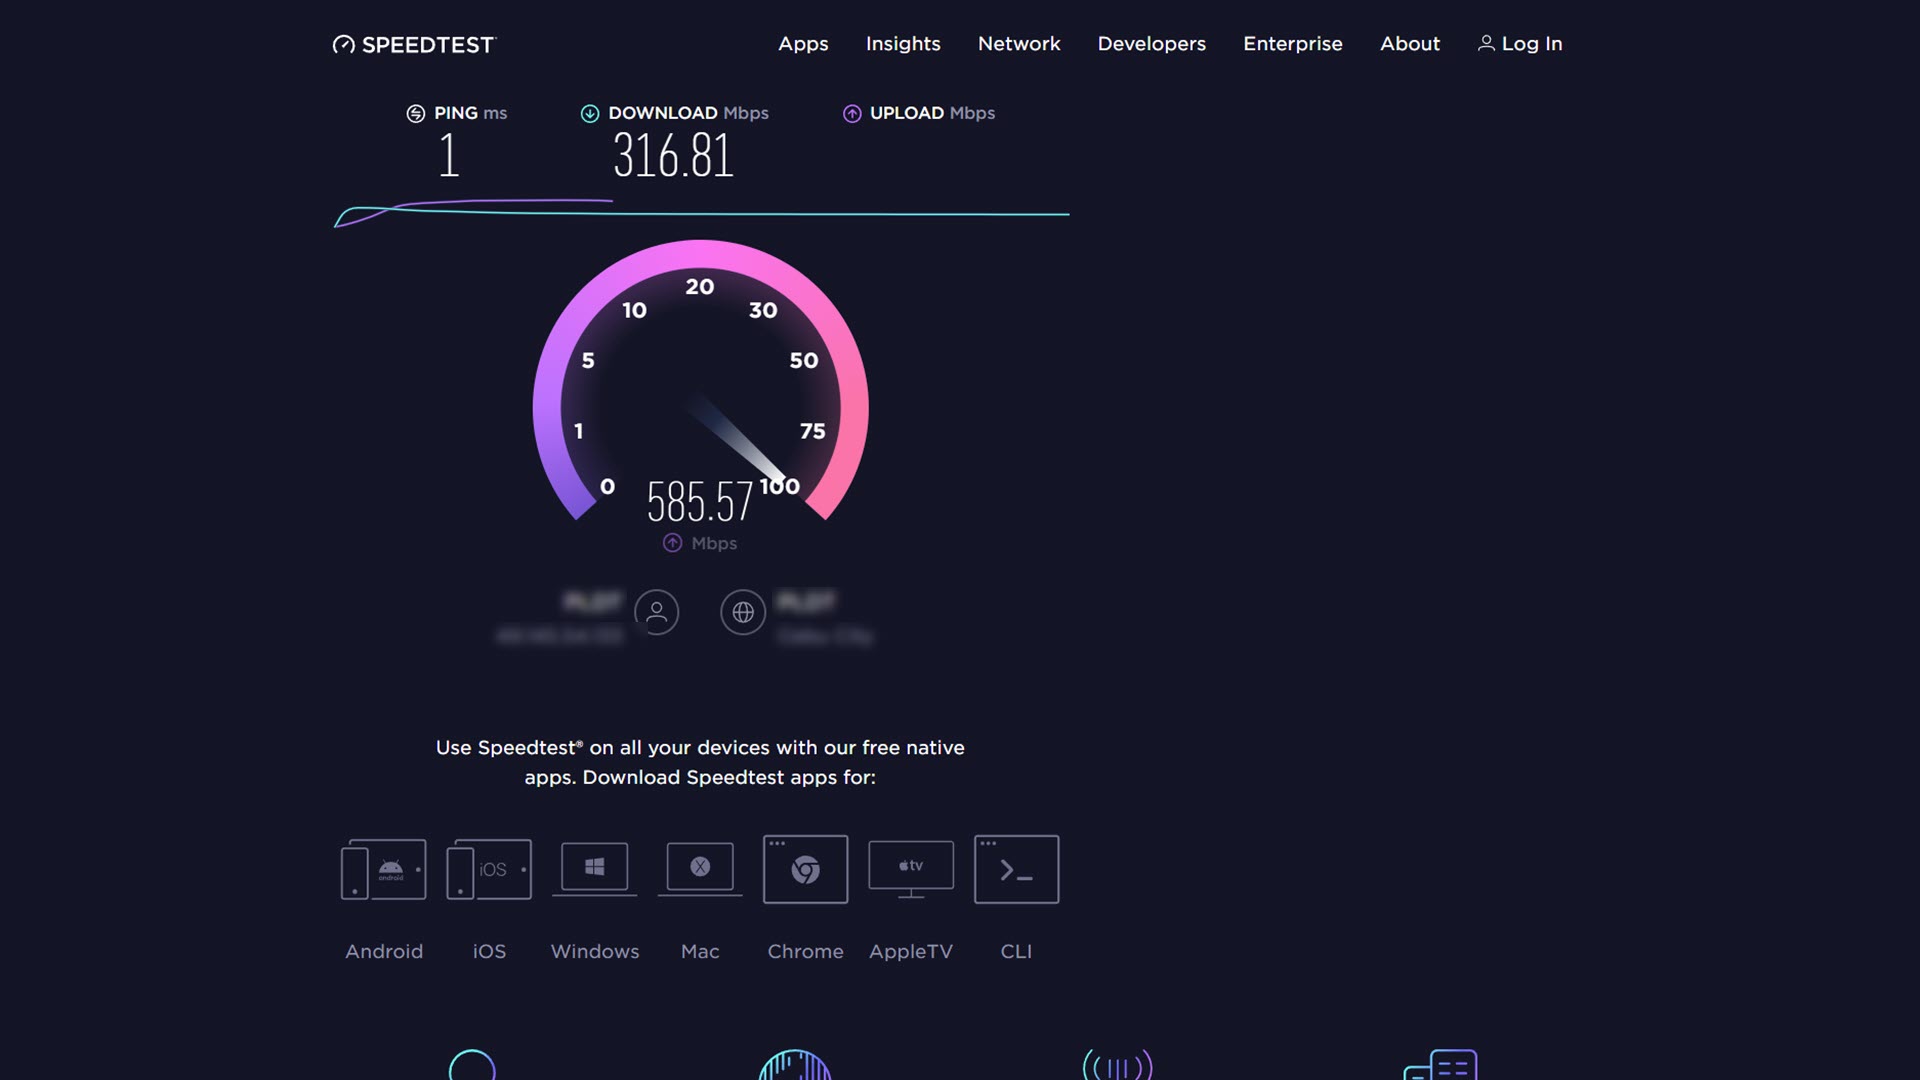Click the Speedtest logo
Viewport: 1920px width, 1080px height.
pyautogui.click(x=414, y=44)
